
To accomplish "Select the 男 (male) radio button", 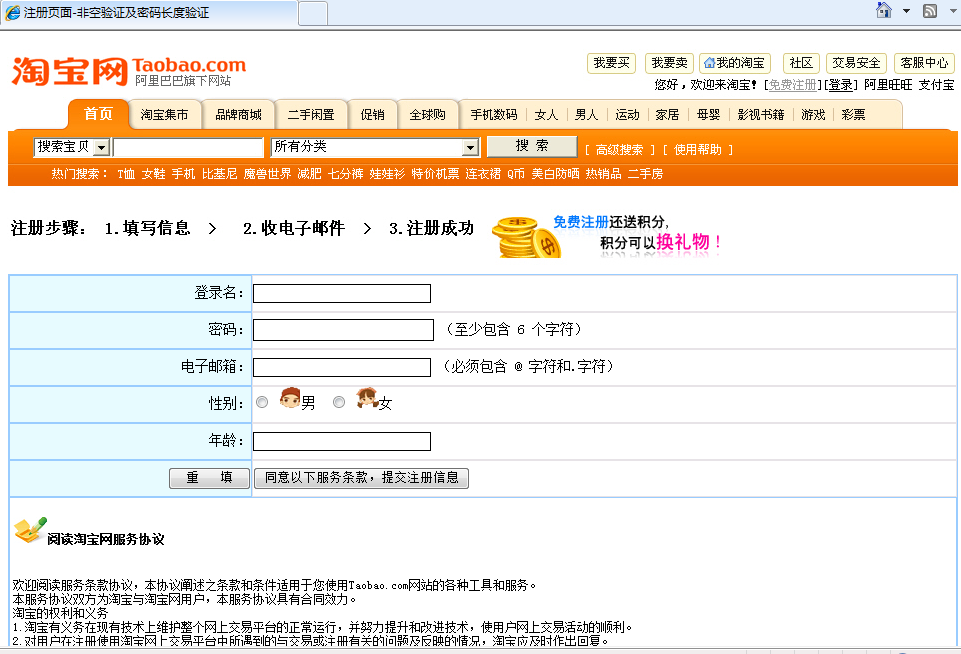I will pyautogui.click(x=262, y=402).
